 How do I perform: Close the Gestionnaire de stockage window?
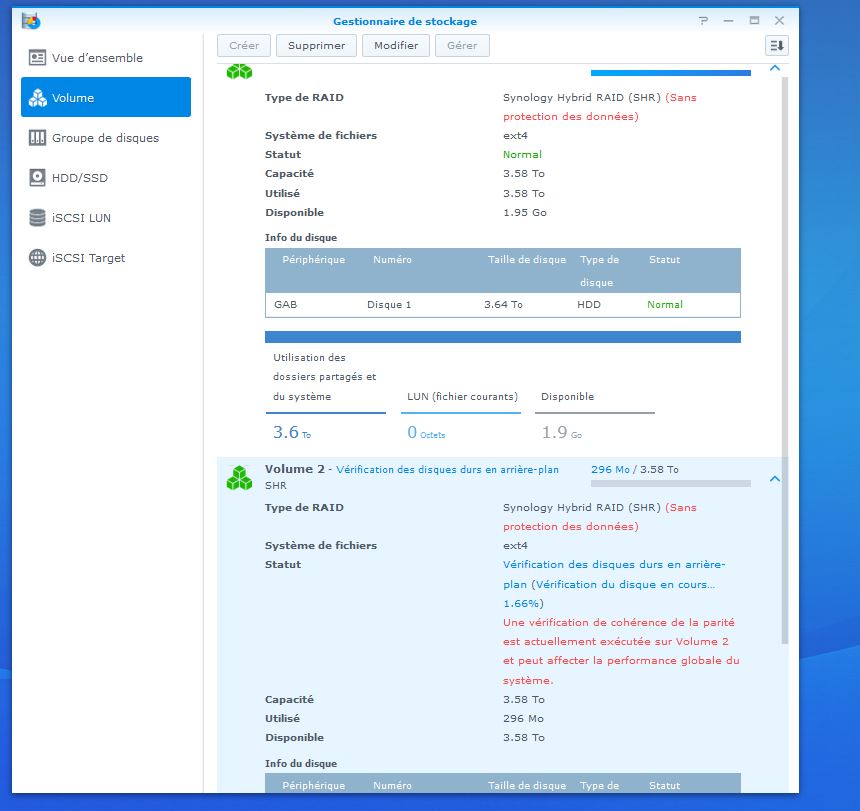point(779,21)
